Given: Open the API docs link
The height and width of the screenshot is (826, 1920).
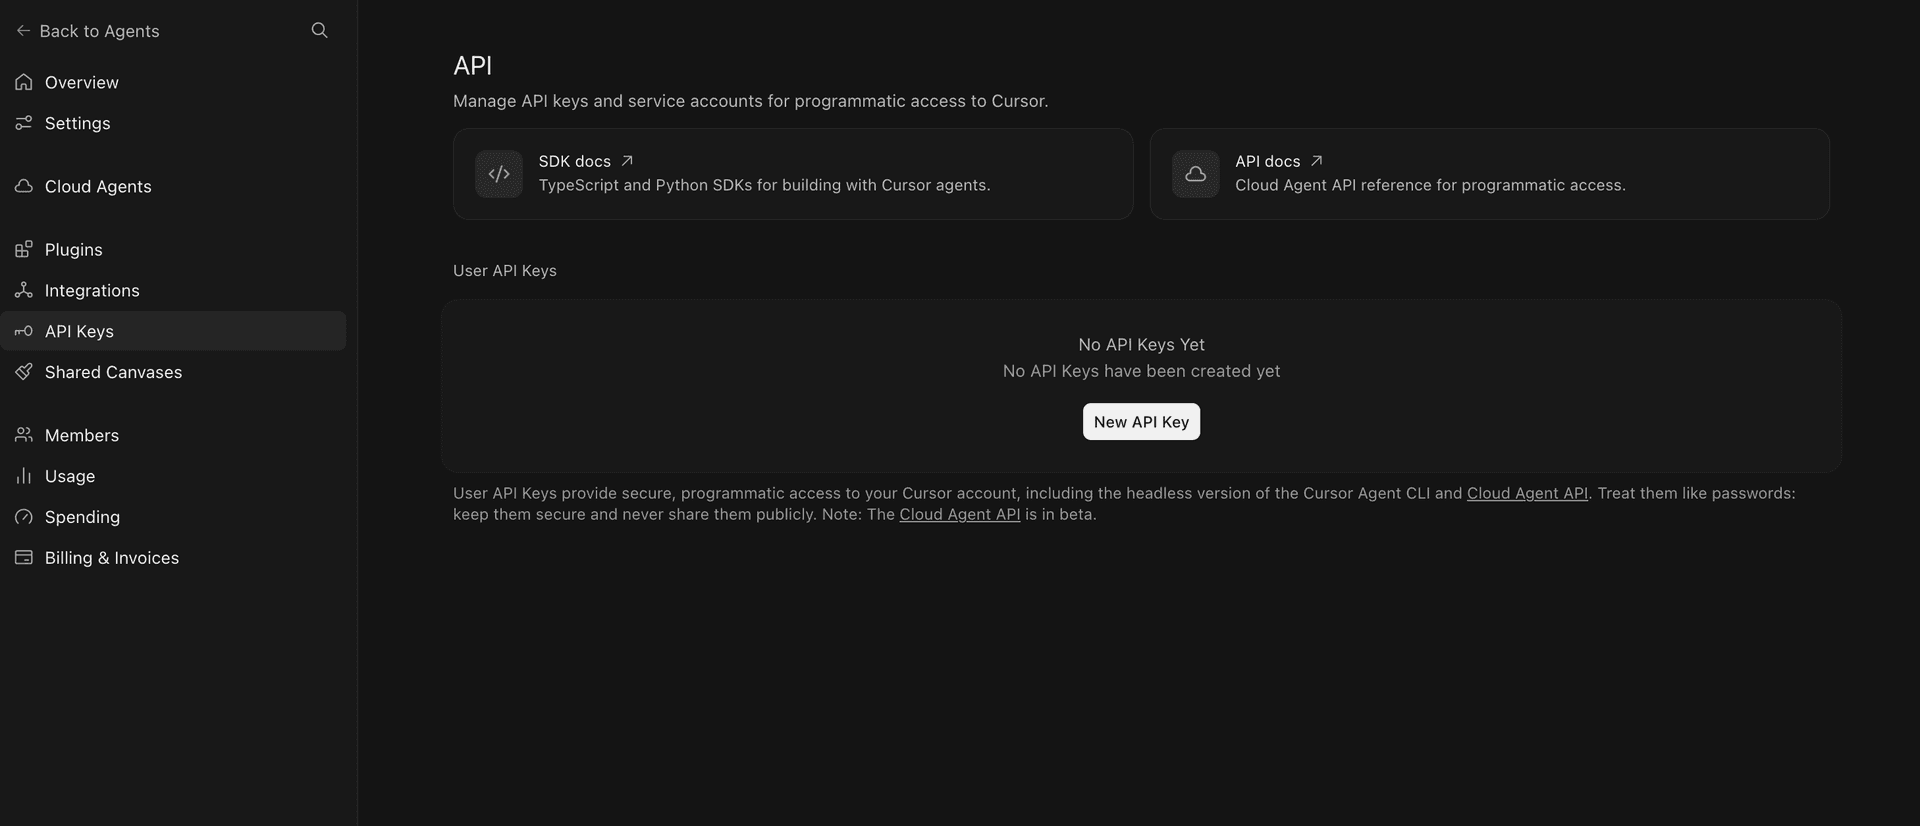Looking at the screenshot, I should click(1267, 161).
